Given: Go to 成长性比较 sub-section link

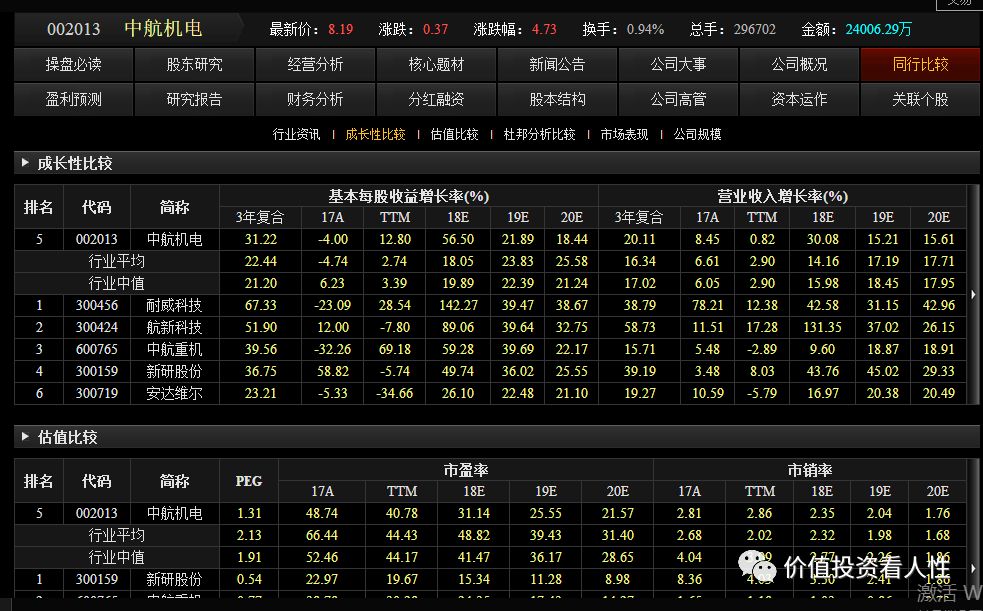Looking at the screenshot, I should coord(375,135).
